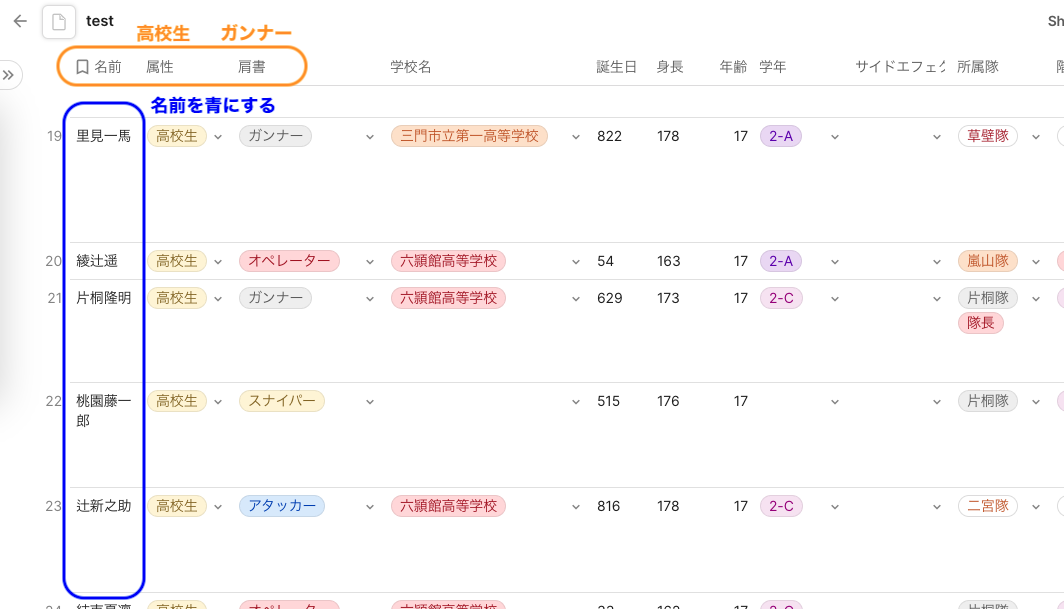Click the blue アタッカー tag
The height and width of the screenshot is (609, 1064).
pyautogui.click(x=282, y=506)
